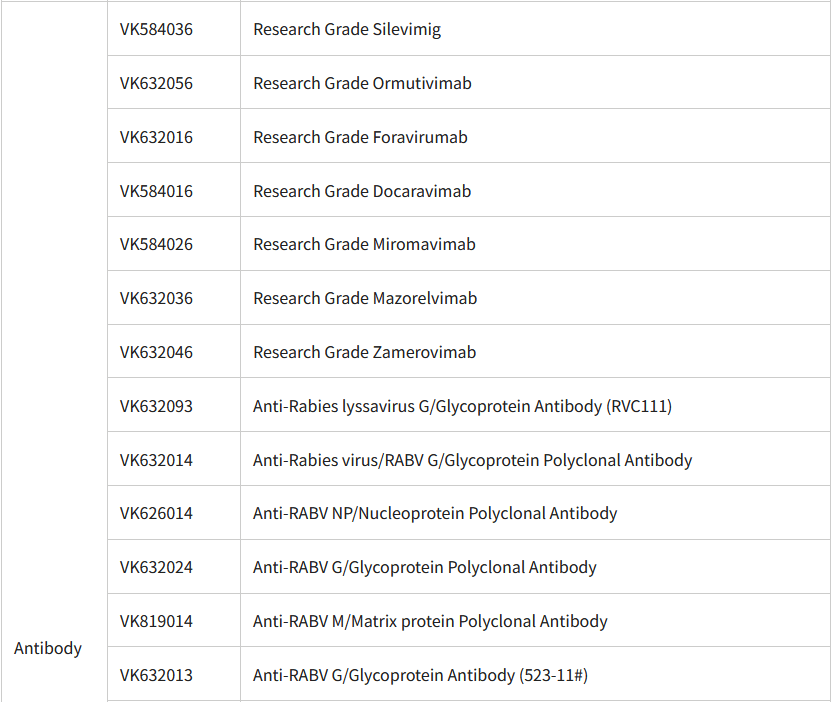Image resolution: width=832 pixels, height=702 pixels.
Task: Open Research Grade Ormutivimab entry
Action: click(x=362, y=83)
